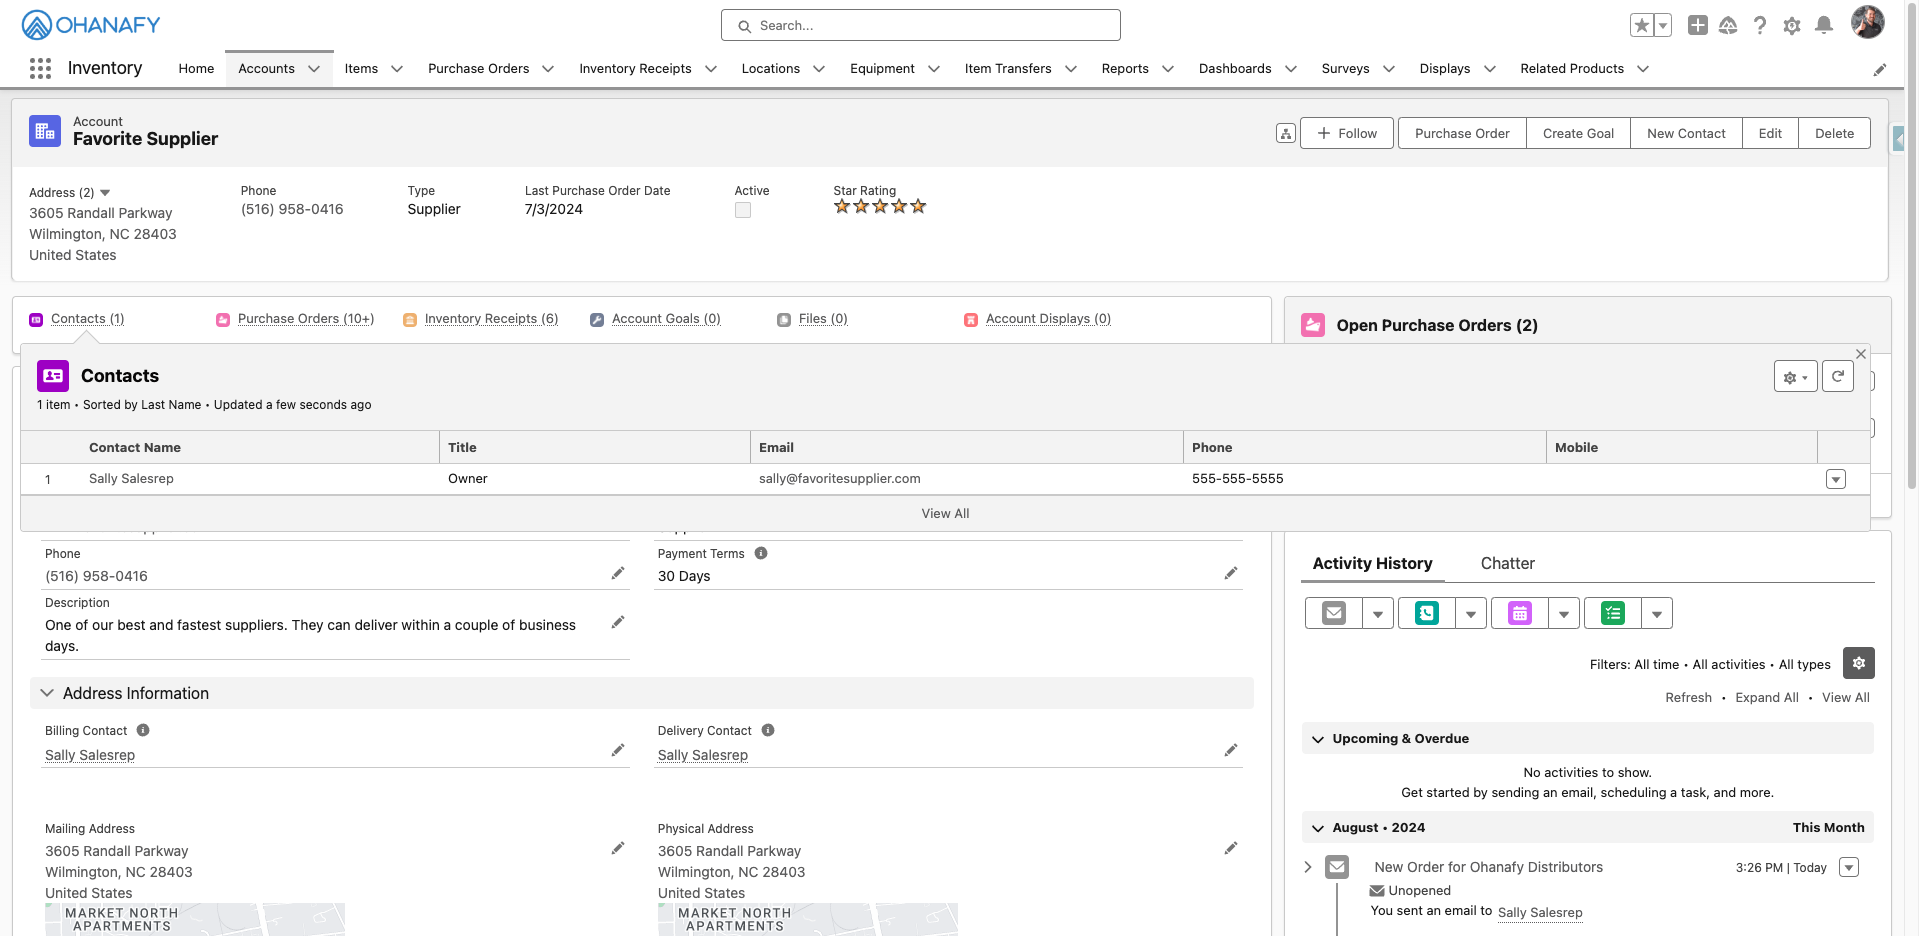Click the New Contact button

pyautogui.click(x=1686, y=134)
